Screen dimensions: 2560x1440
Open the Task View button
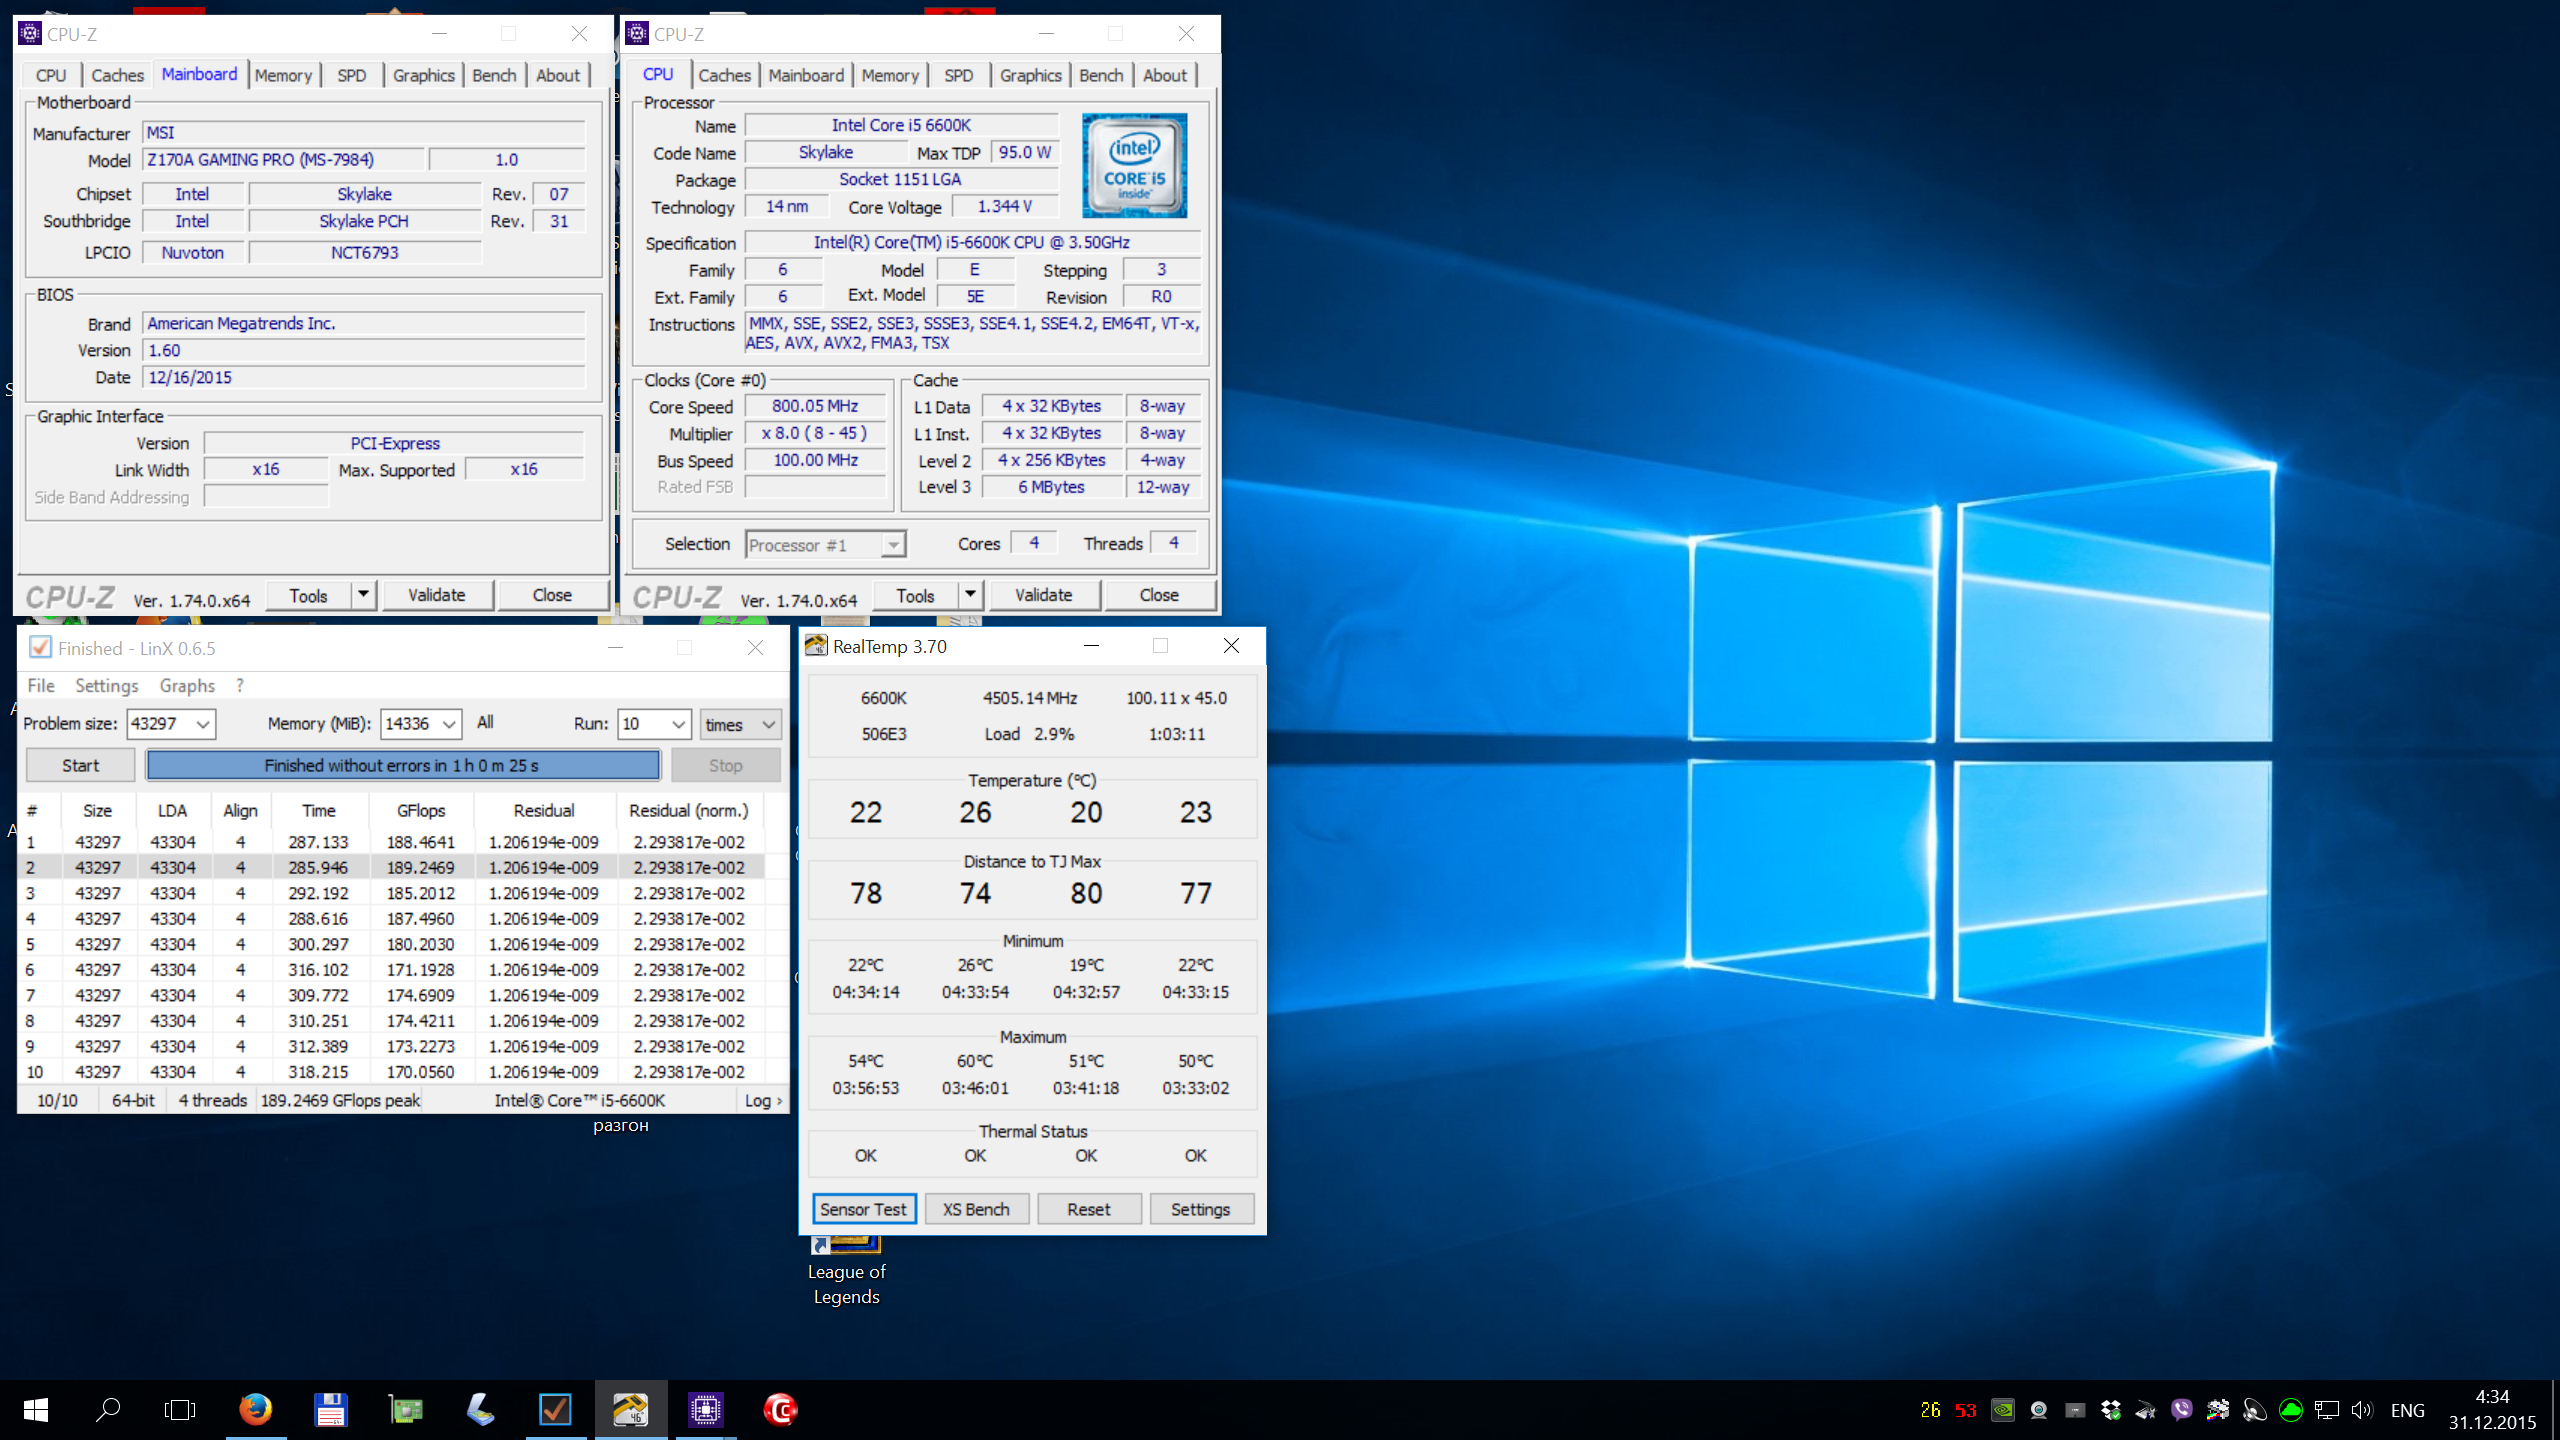180,1410
